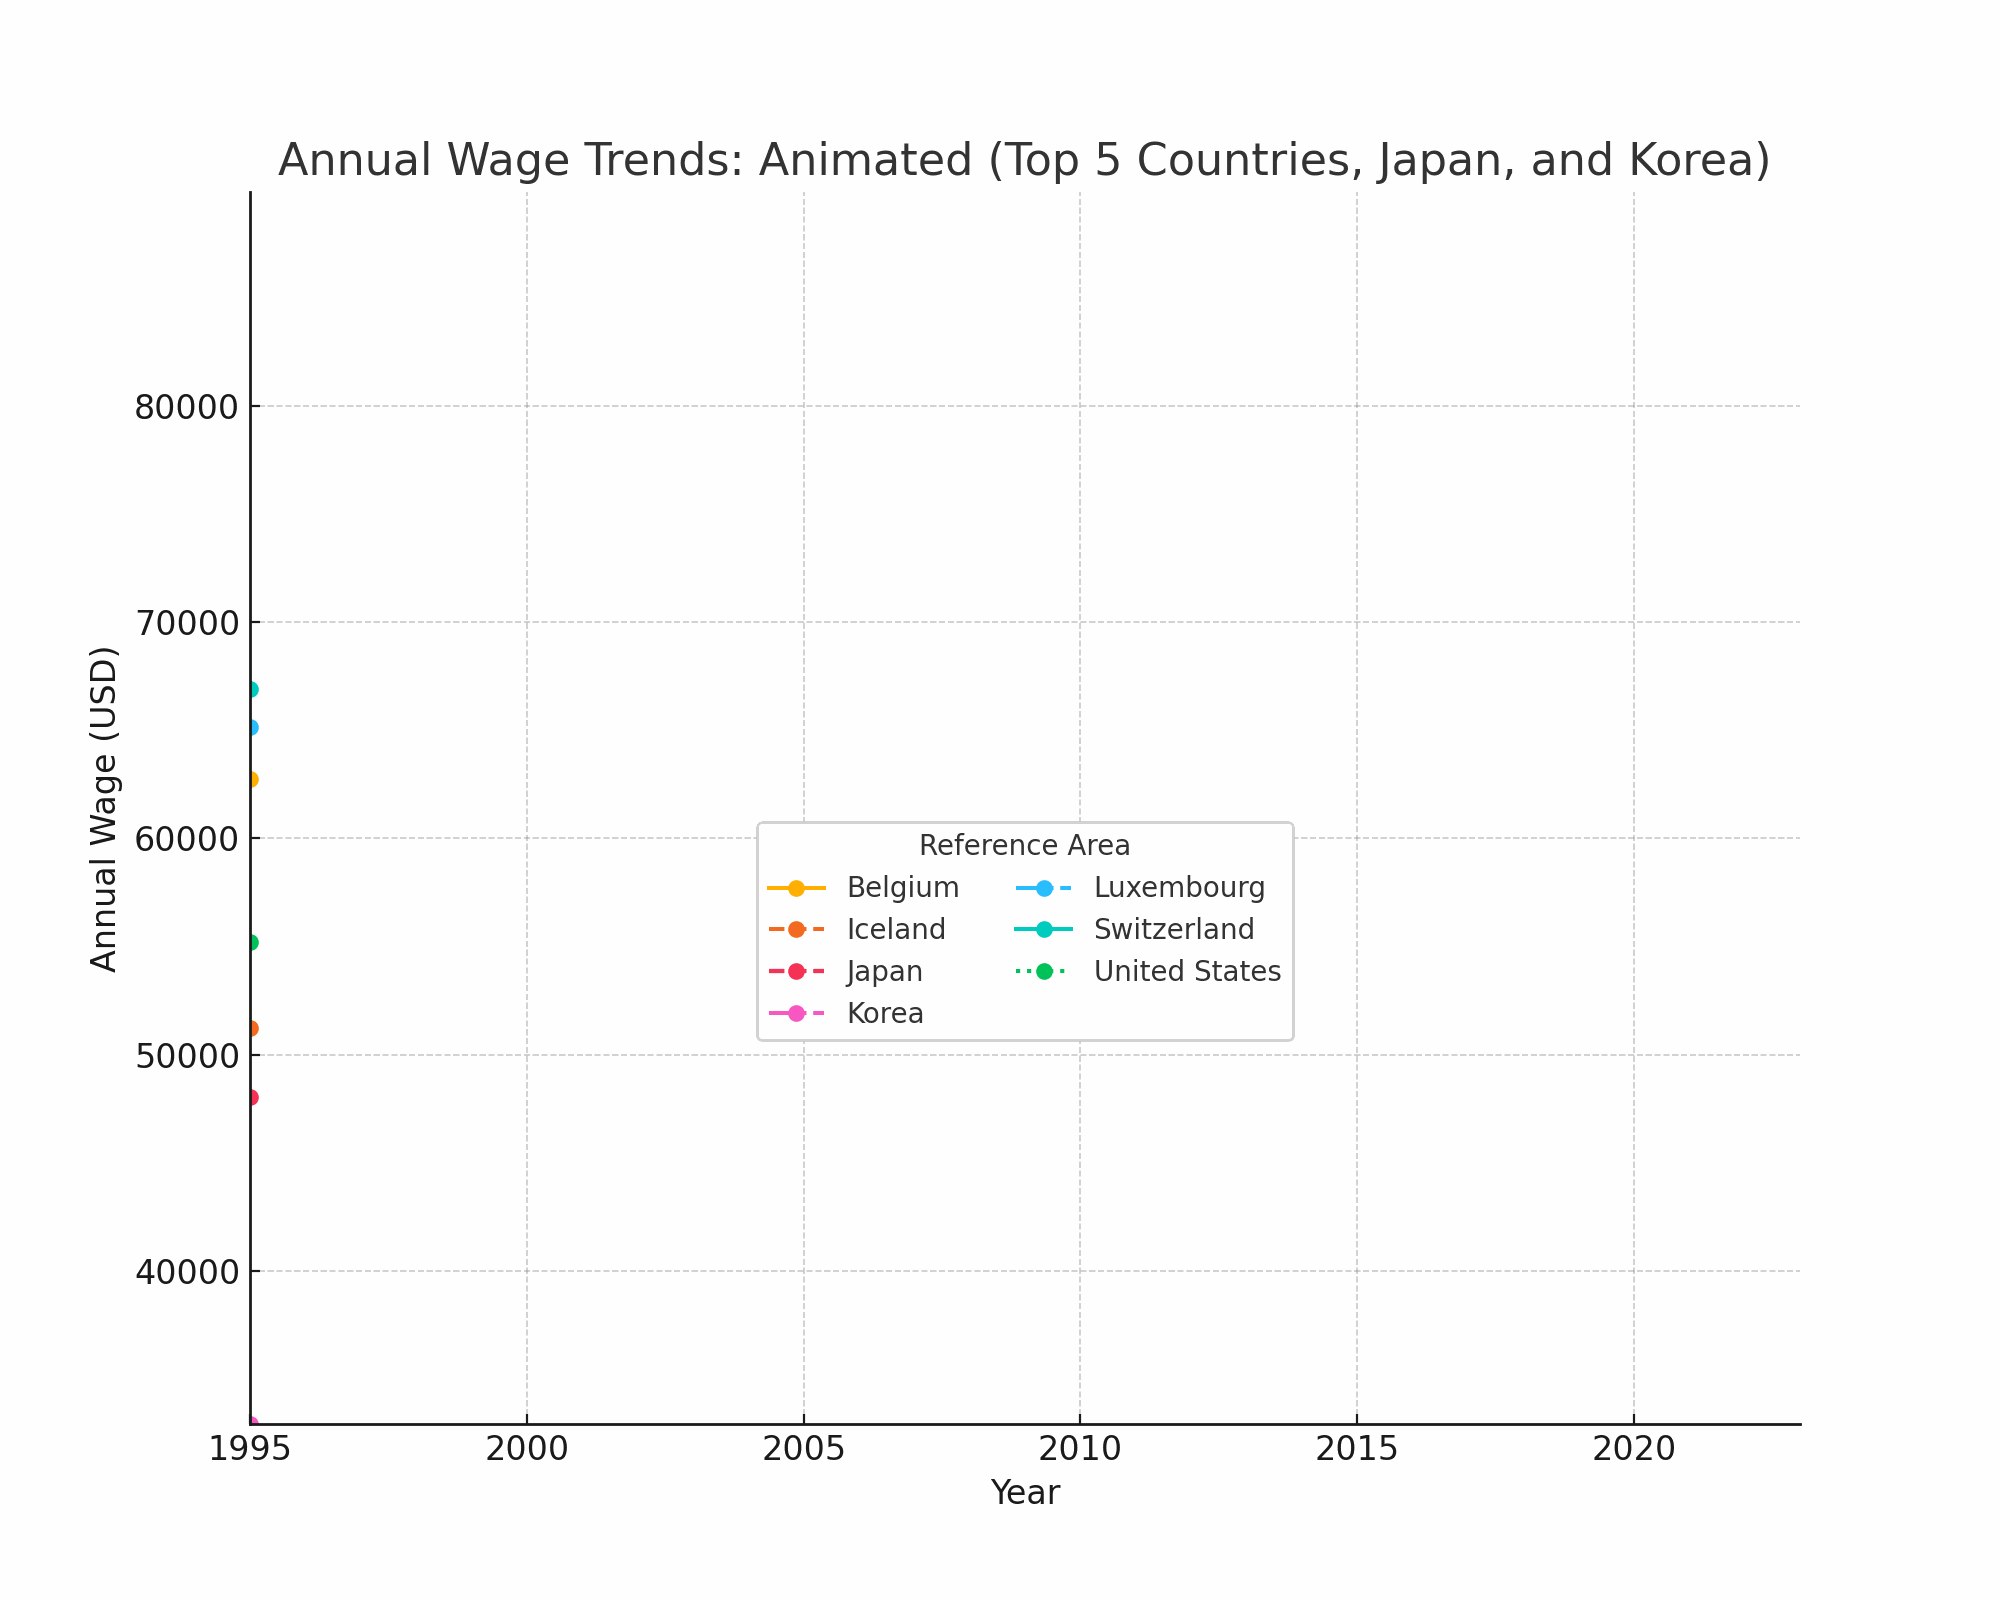The image size is (2000, 1600).
Task: Click the Iceland legend marker
Action: click(796, 930)
